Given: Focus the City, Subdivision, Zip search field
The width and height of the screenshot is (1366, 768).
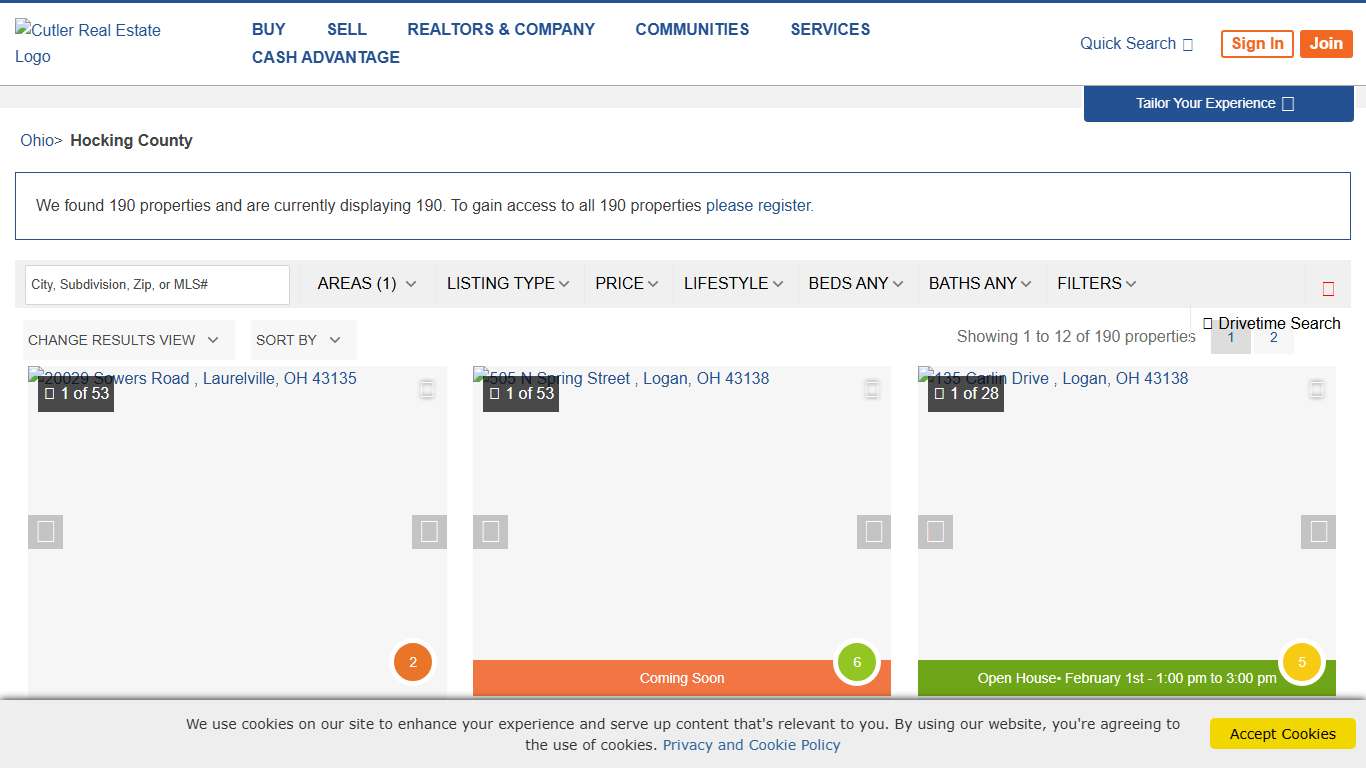Looking at the screenshot, I should click(157, 285).
